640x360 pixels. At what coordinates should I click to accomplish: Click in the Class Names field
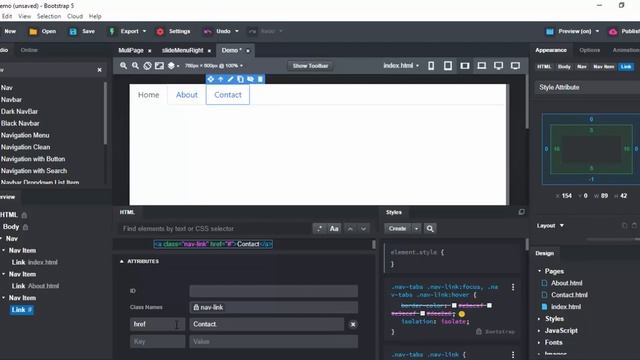[273, 307]
